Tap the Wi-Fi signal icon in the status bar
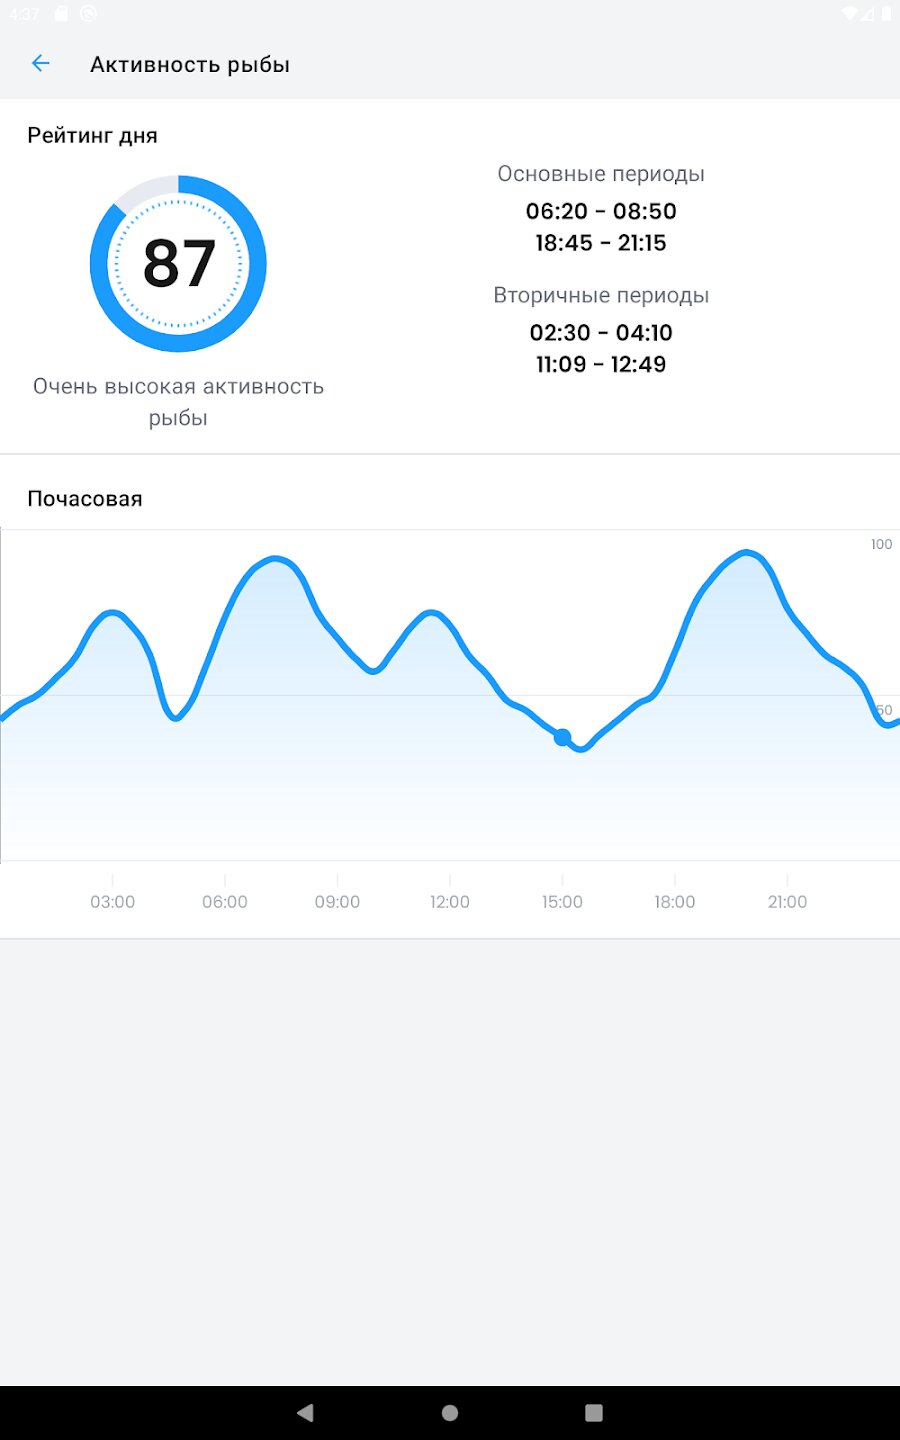This screenshot has height=1440, width=900. coord(850,14)
